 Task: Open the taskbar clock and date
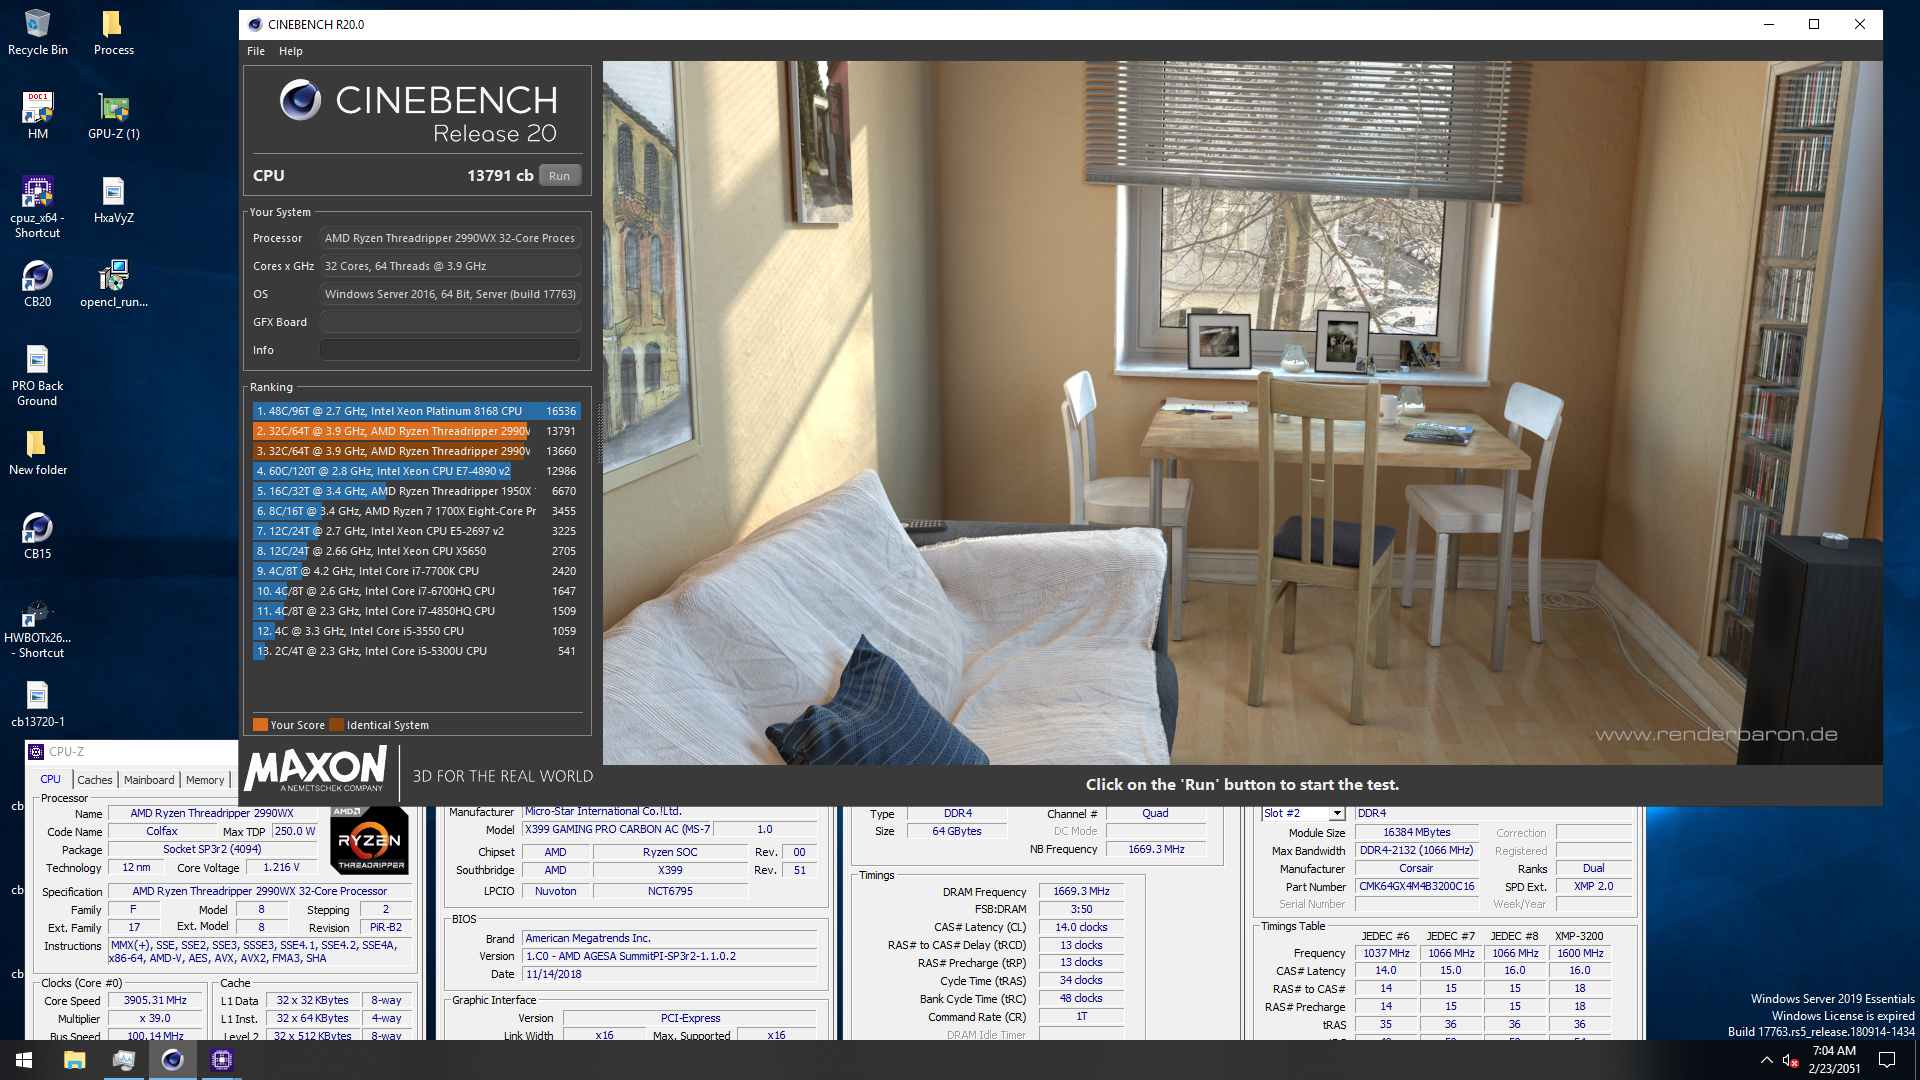[x=1834, y=1060]
